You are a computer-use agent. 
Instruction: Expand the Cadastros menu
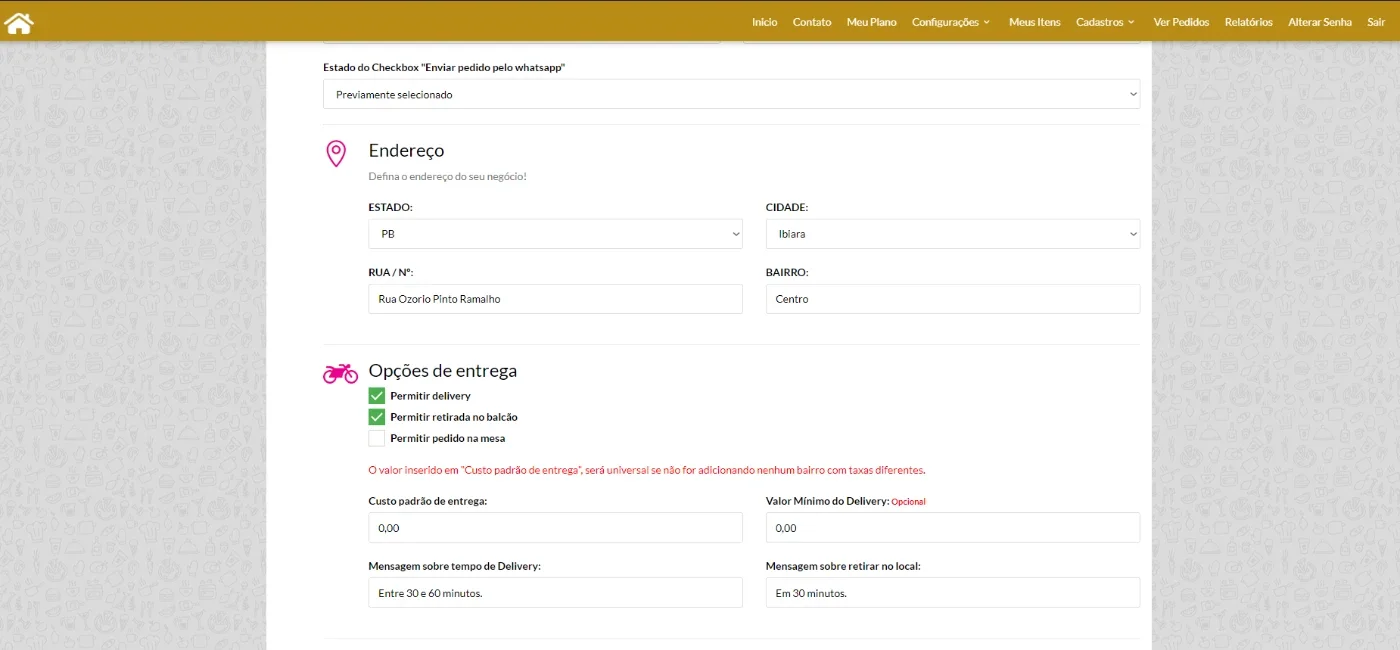pyautogui.click(x=1105, y=22)
